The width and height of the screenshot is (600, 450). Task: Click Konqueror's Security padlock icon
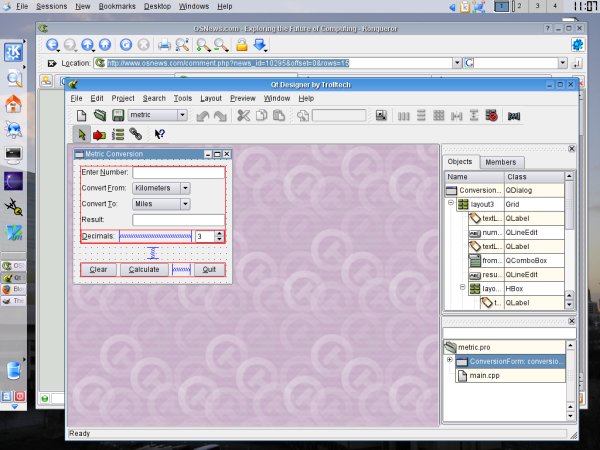(241, 45)
